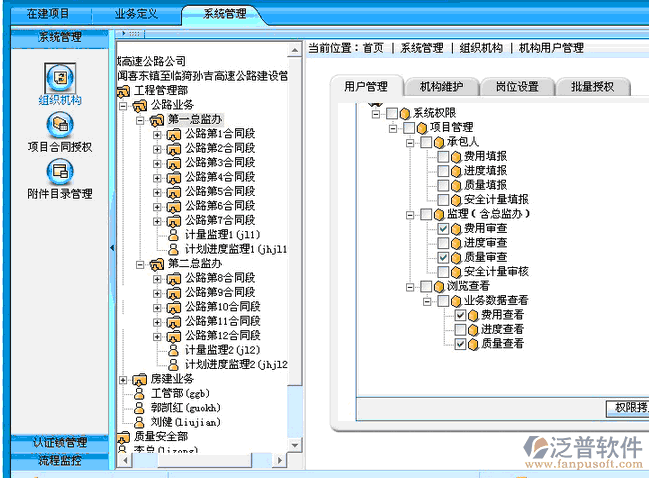Uncheck the 质量审查 checkbox
Image resolution: width=653 pixels, height=480 pixels.
pyautogui.click(x=443, y=258)
